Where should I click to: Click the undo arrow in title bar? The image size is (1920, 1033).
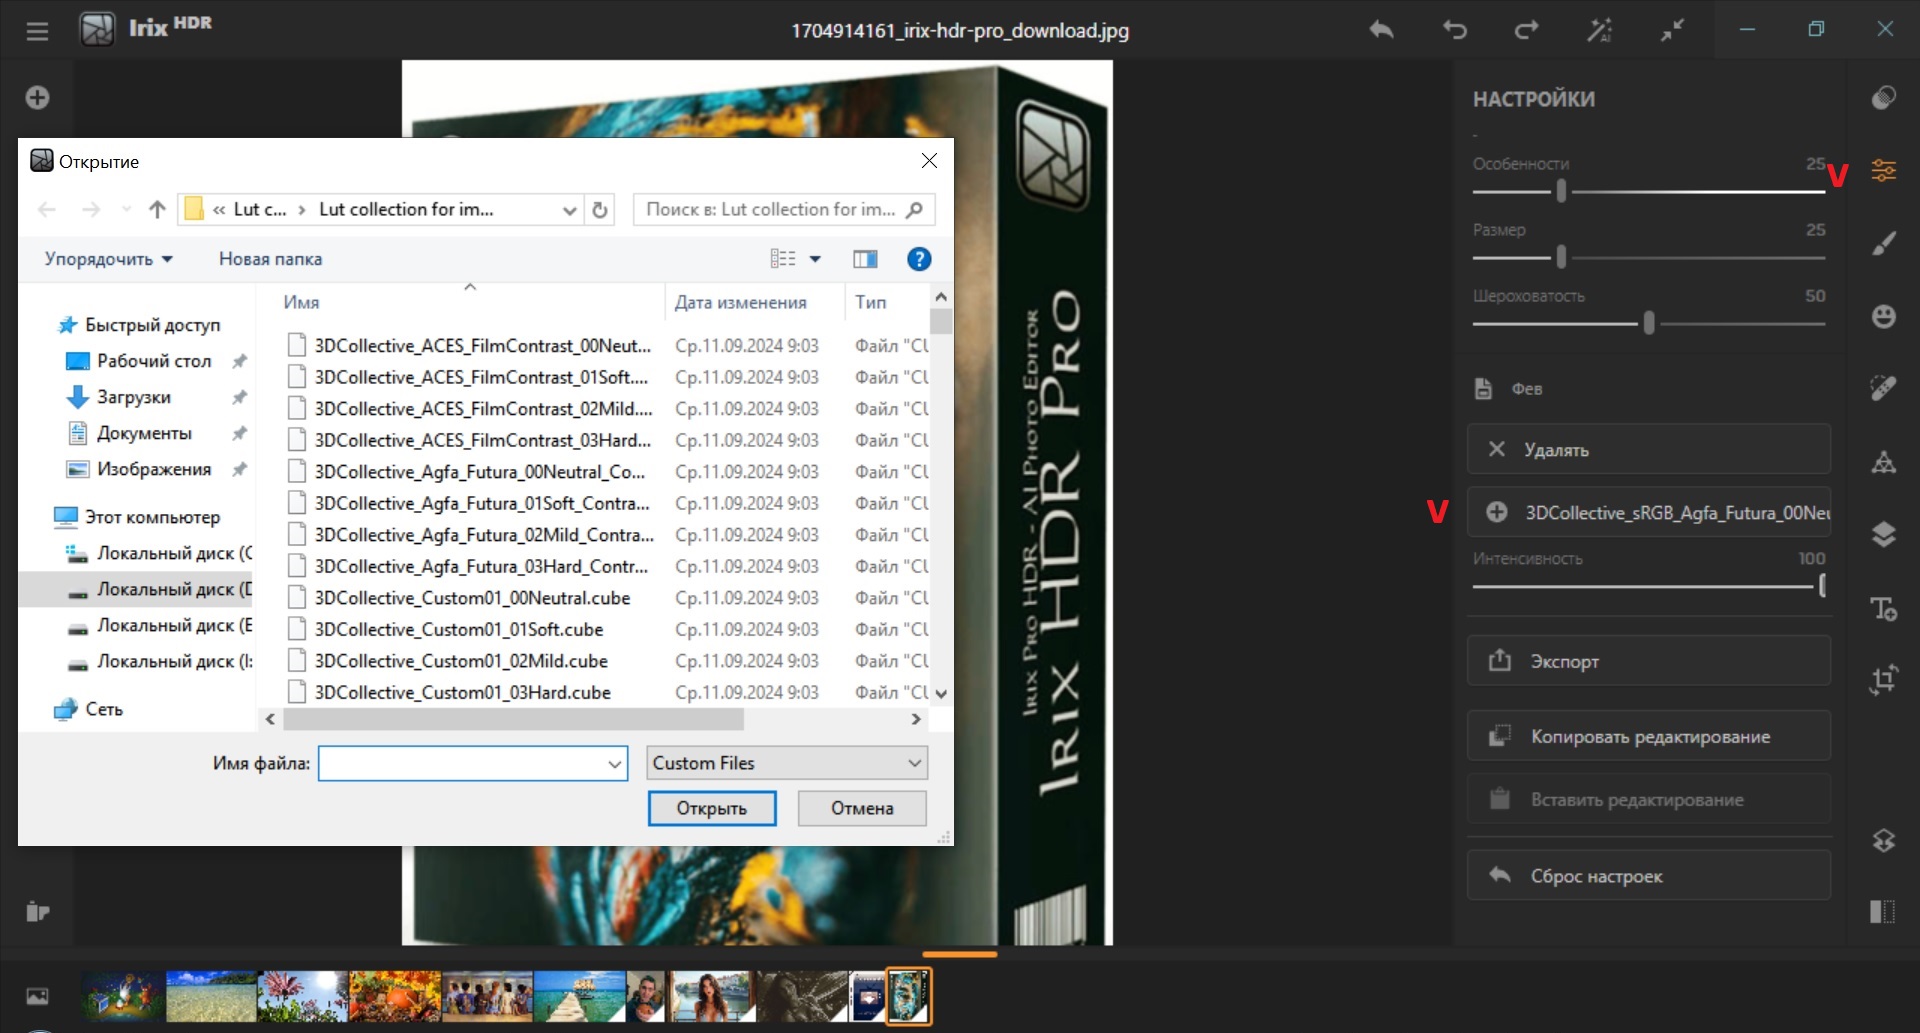click(x=1454, y=30)
